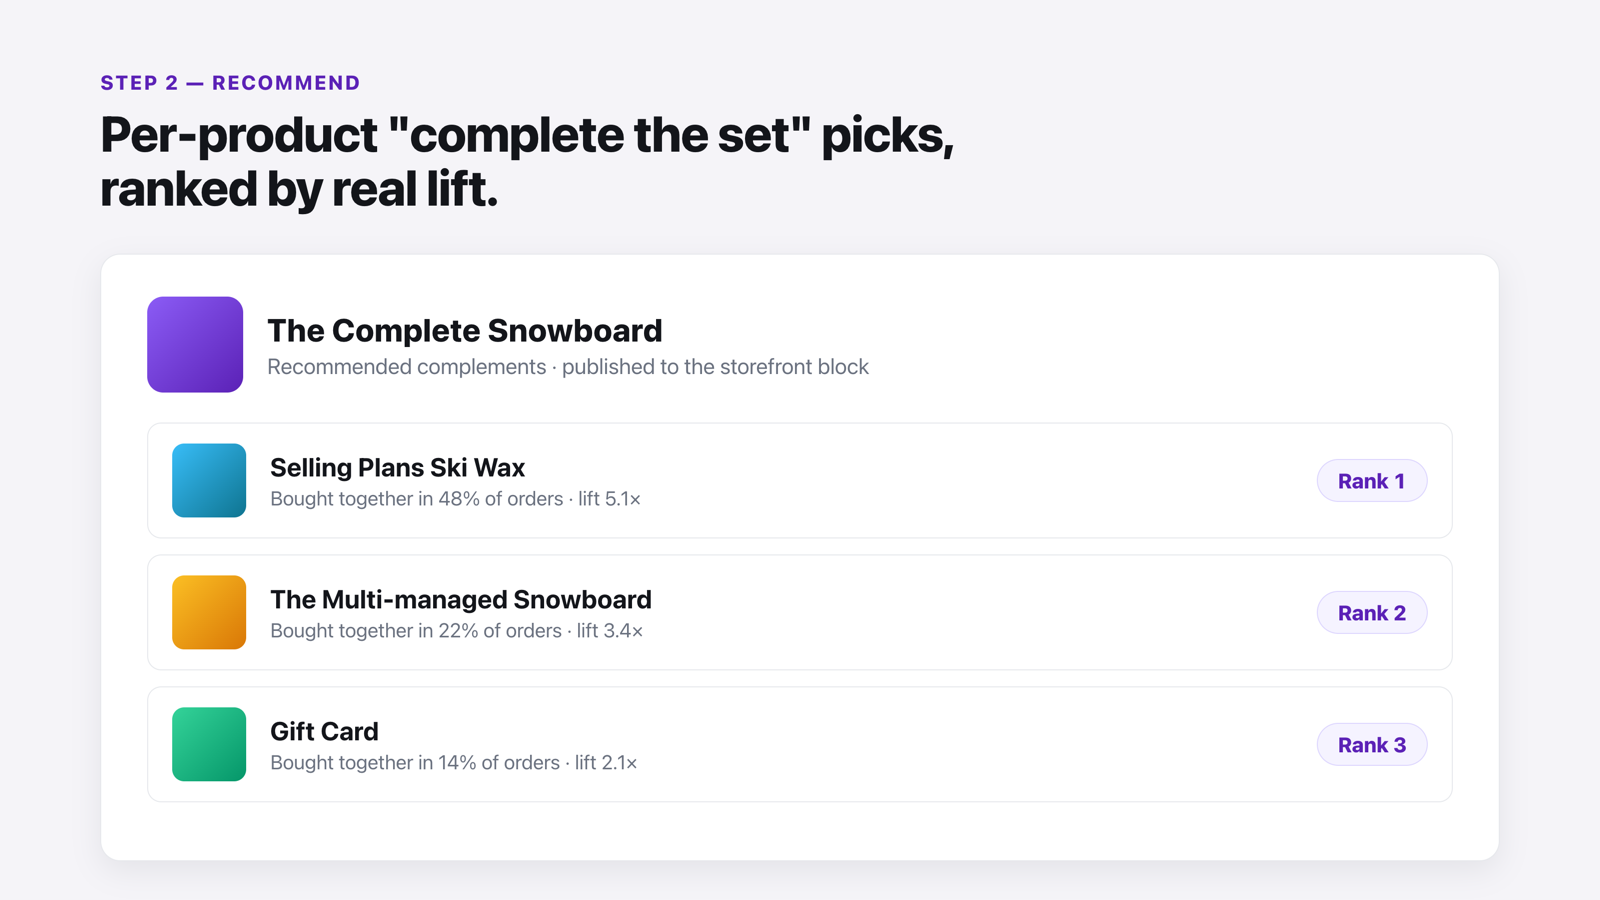Click the orange Multi-managed Snowboard thumbnail
Image resolution: width=1600 pixels, height=900 pixels.
click(209, 612)
